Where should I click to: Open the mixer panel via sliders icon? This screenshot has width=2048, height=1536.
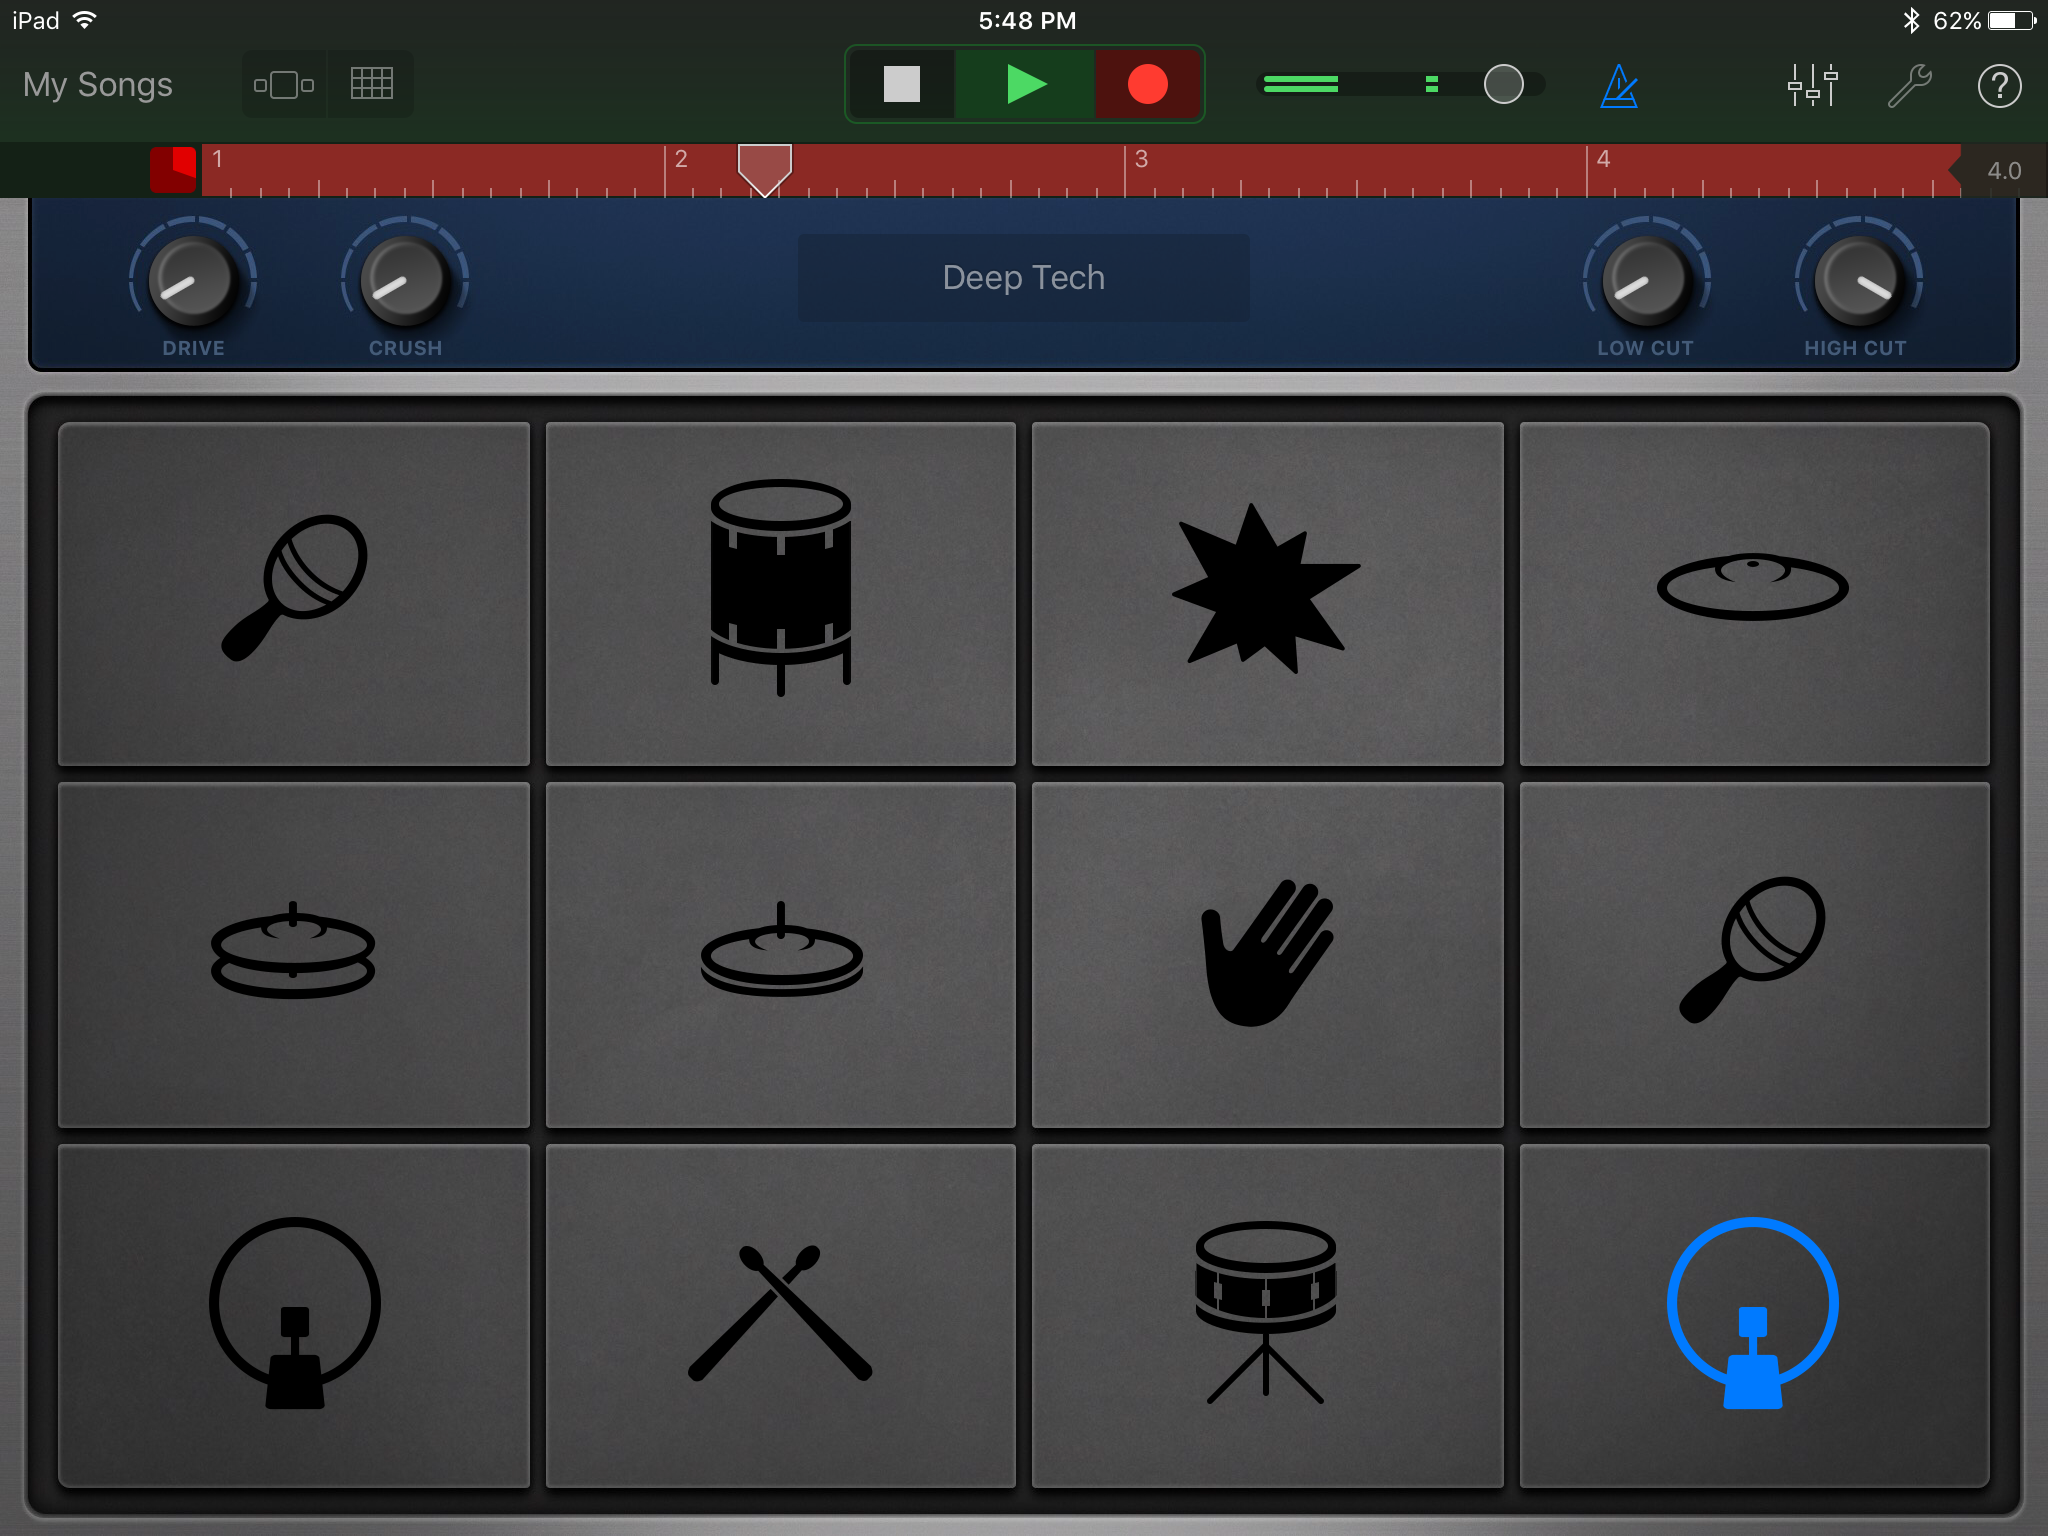1808,82
